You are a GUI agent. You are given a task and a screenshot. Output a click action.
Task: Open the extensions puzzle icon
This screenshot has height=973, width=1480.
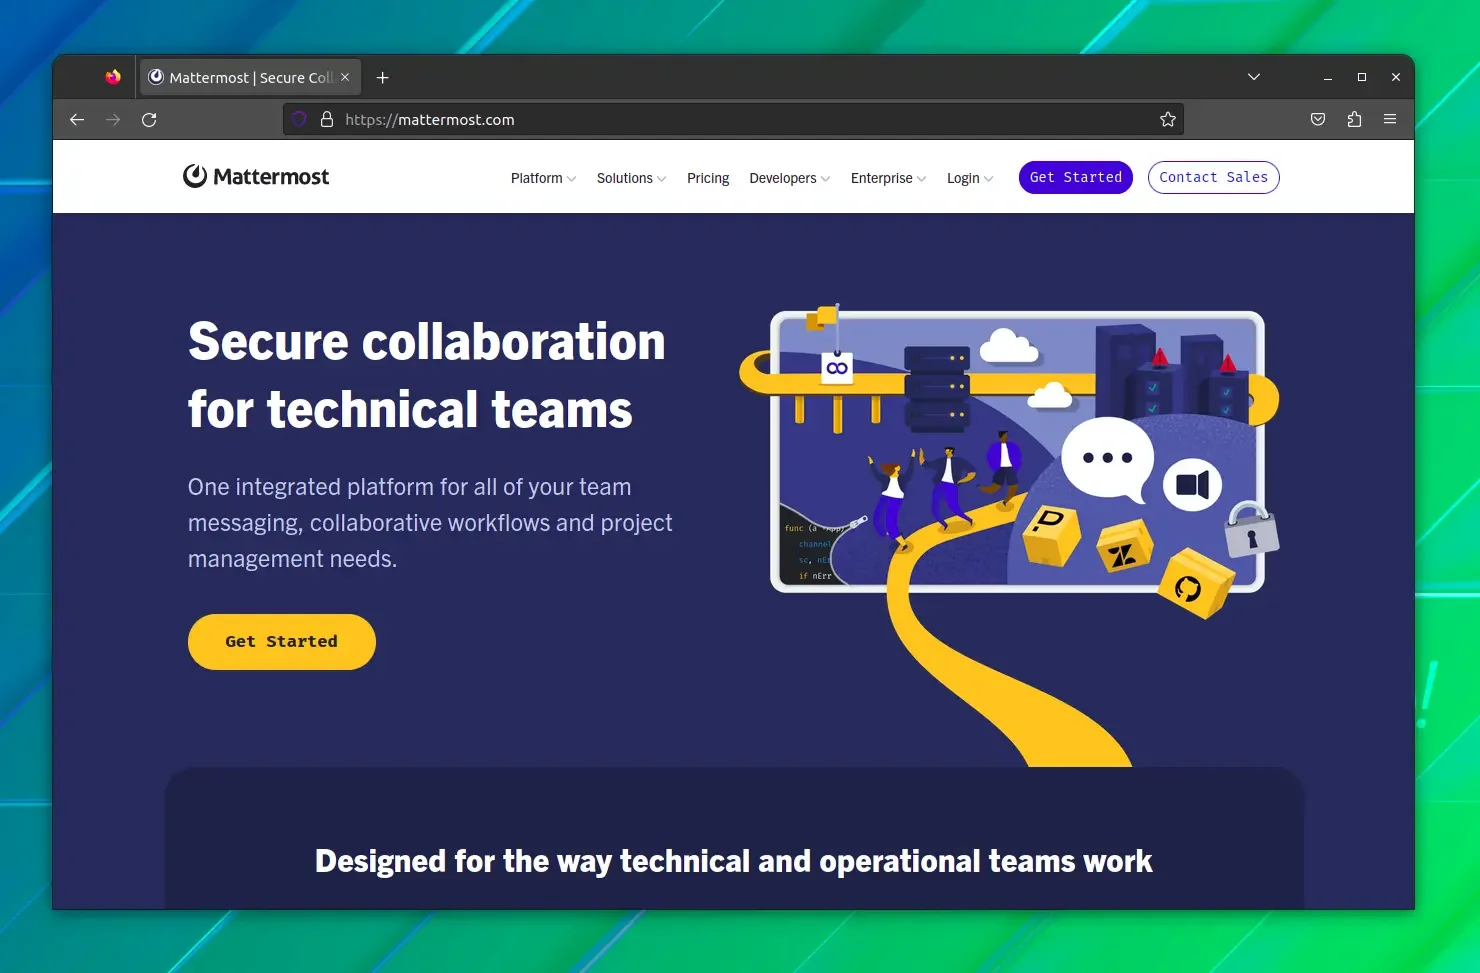(1354, 120)
